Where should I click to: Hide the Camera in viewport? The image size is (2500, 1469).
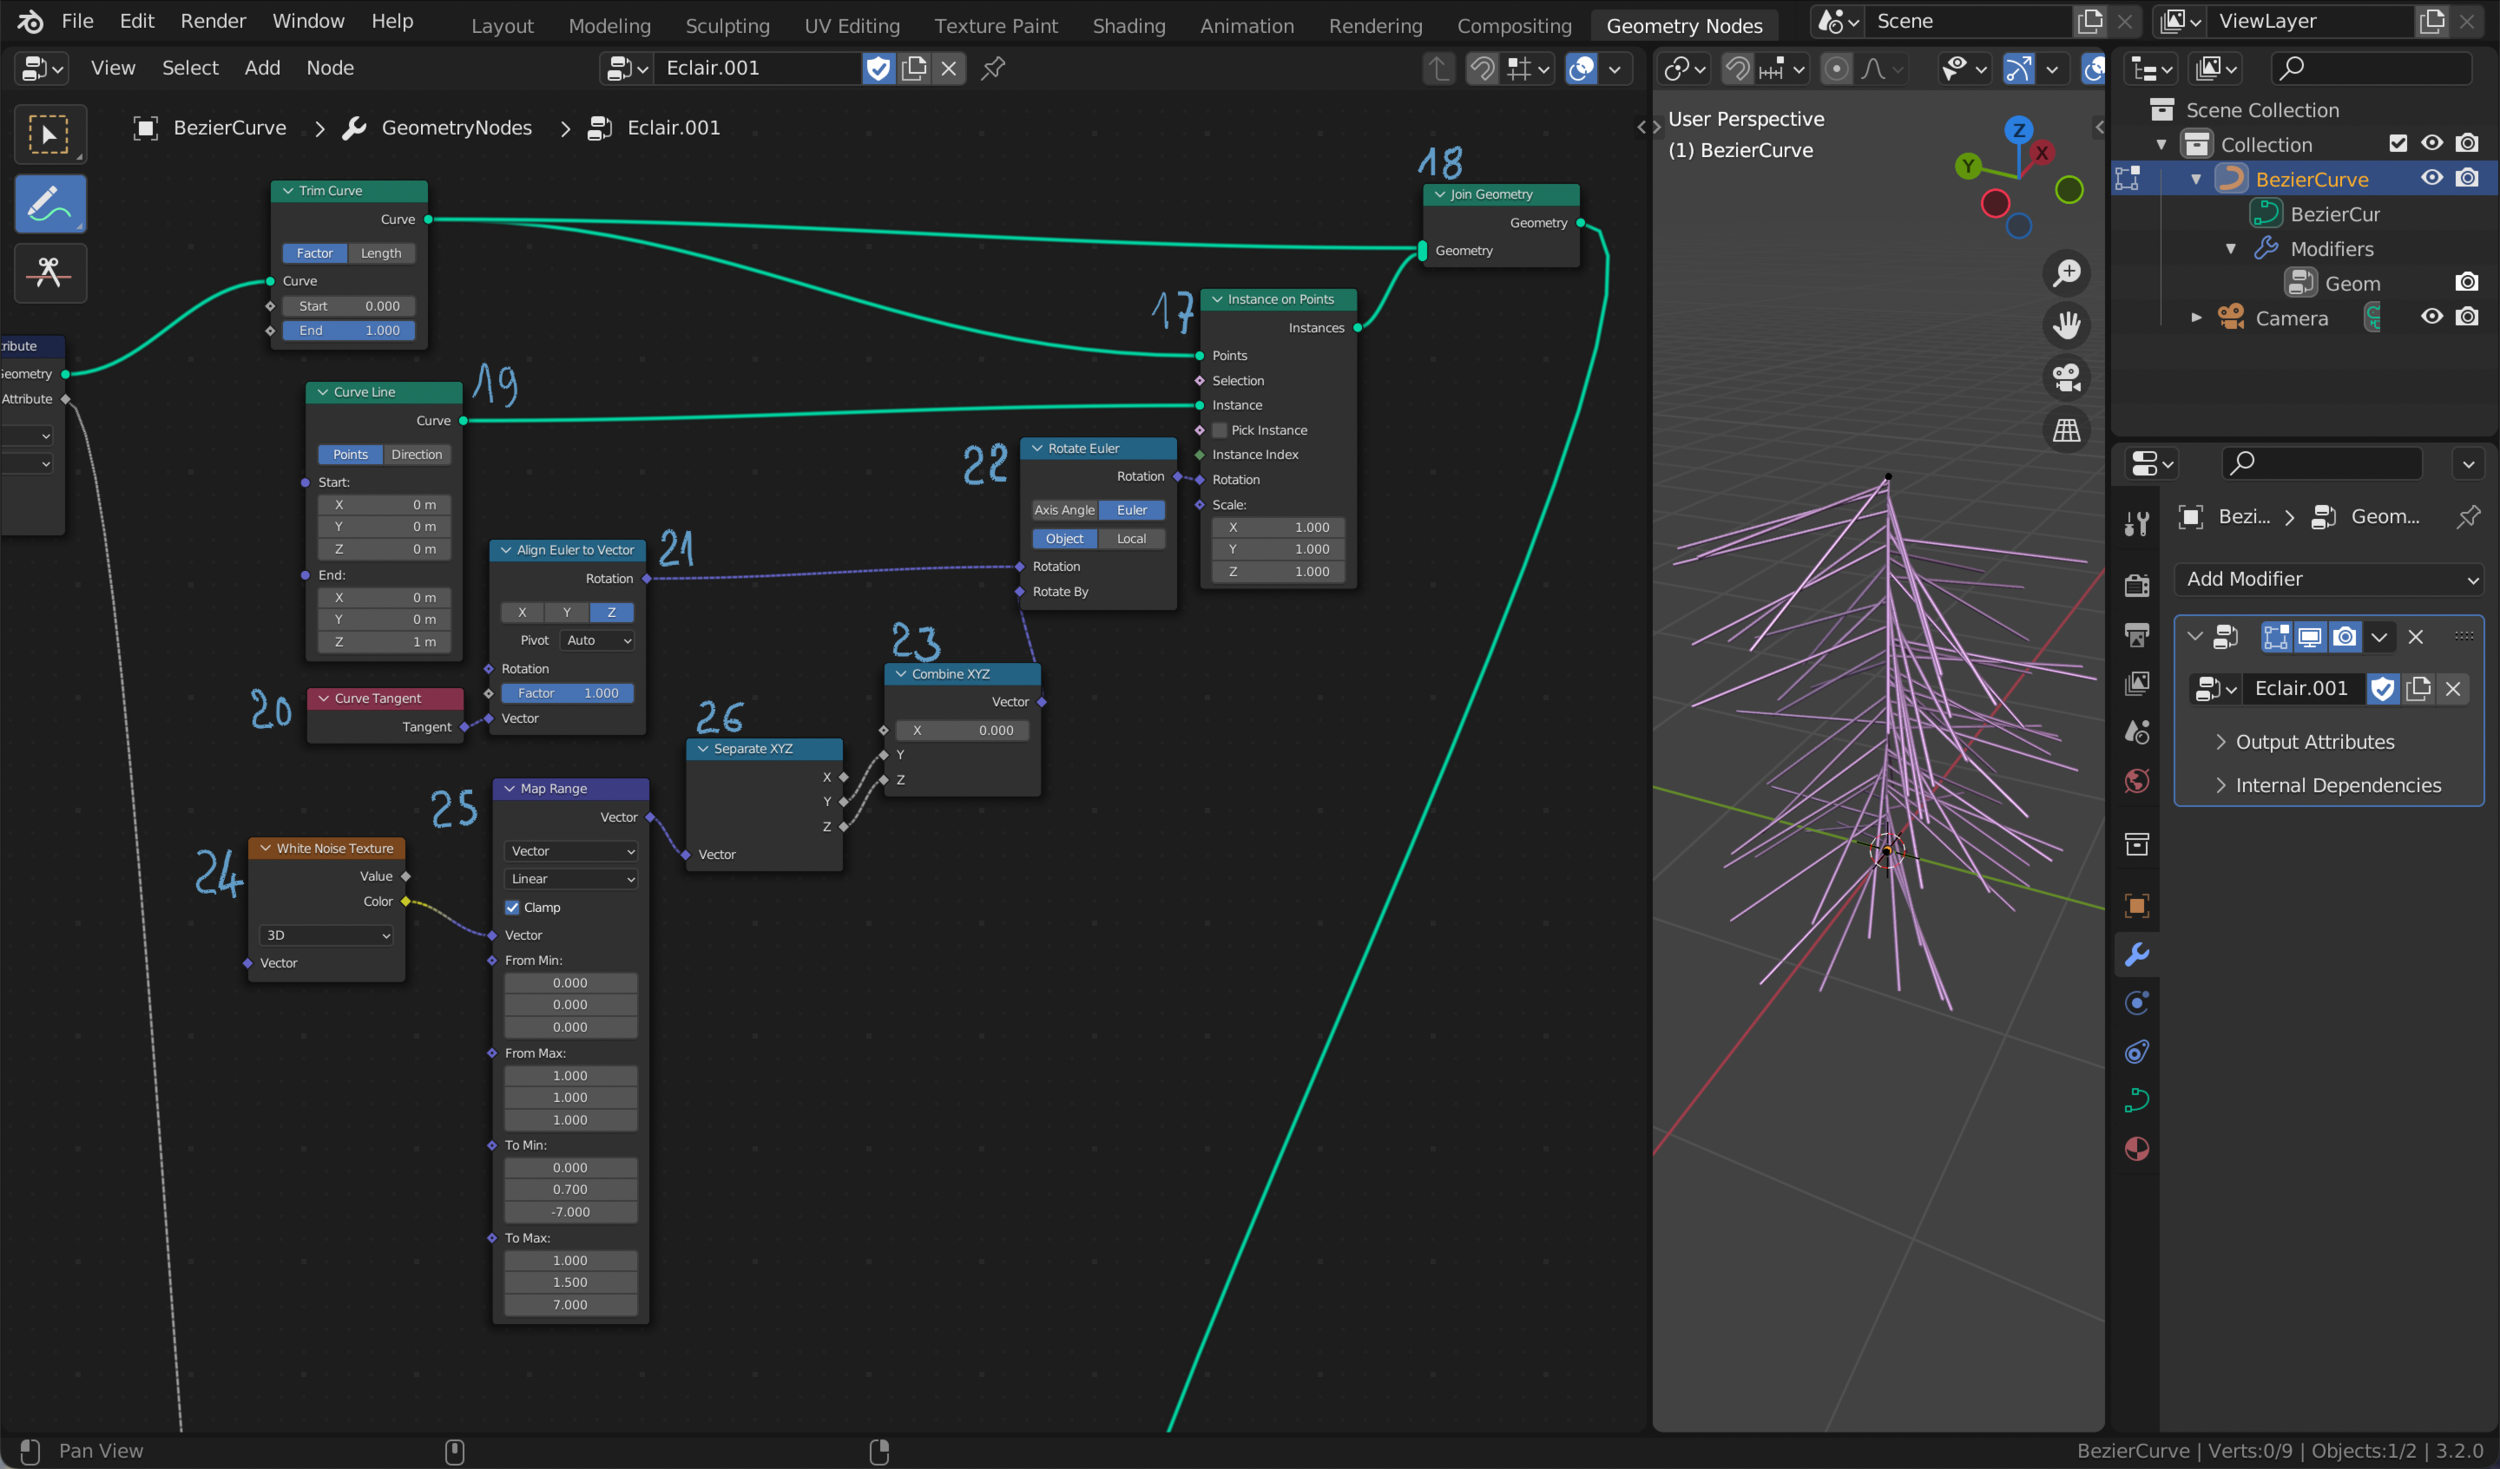click(2431, 317)
